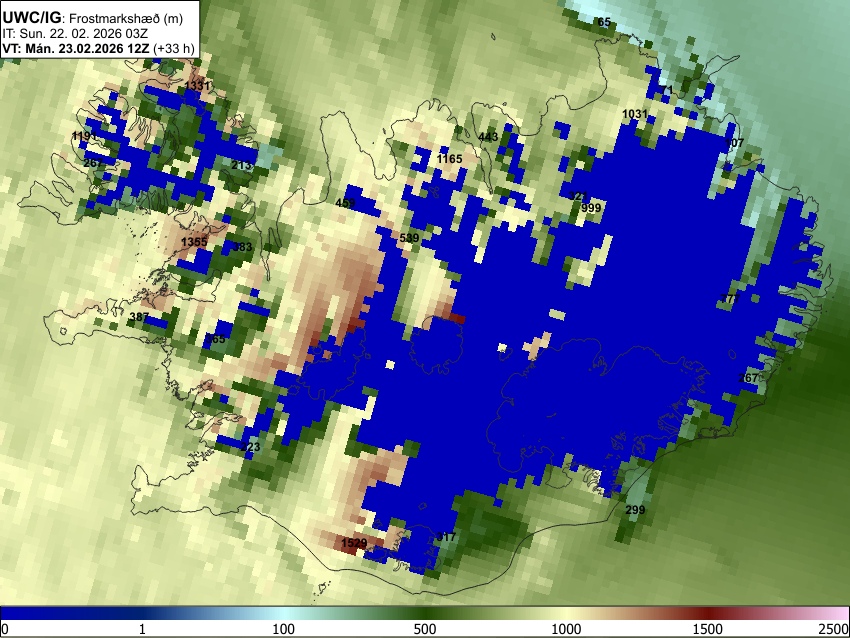850x638 pixels.
Task: Click the legend tick label 100
Action: click(283, 629)
